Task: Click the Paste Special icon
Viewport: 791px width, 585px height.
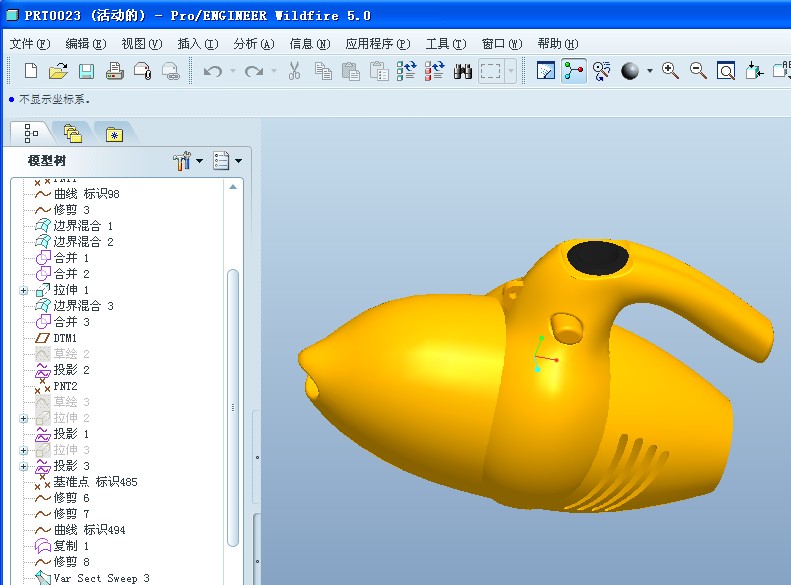Action: [379, 71]
